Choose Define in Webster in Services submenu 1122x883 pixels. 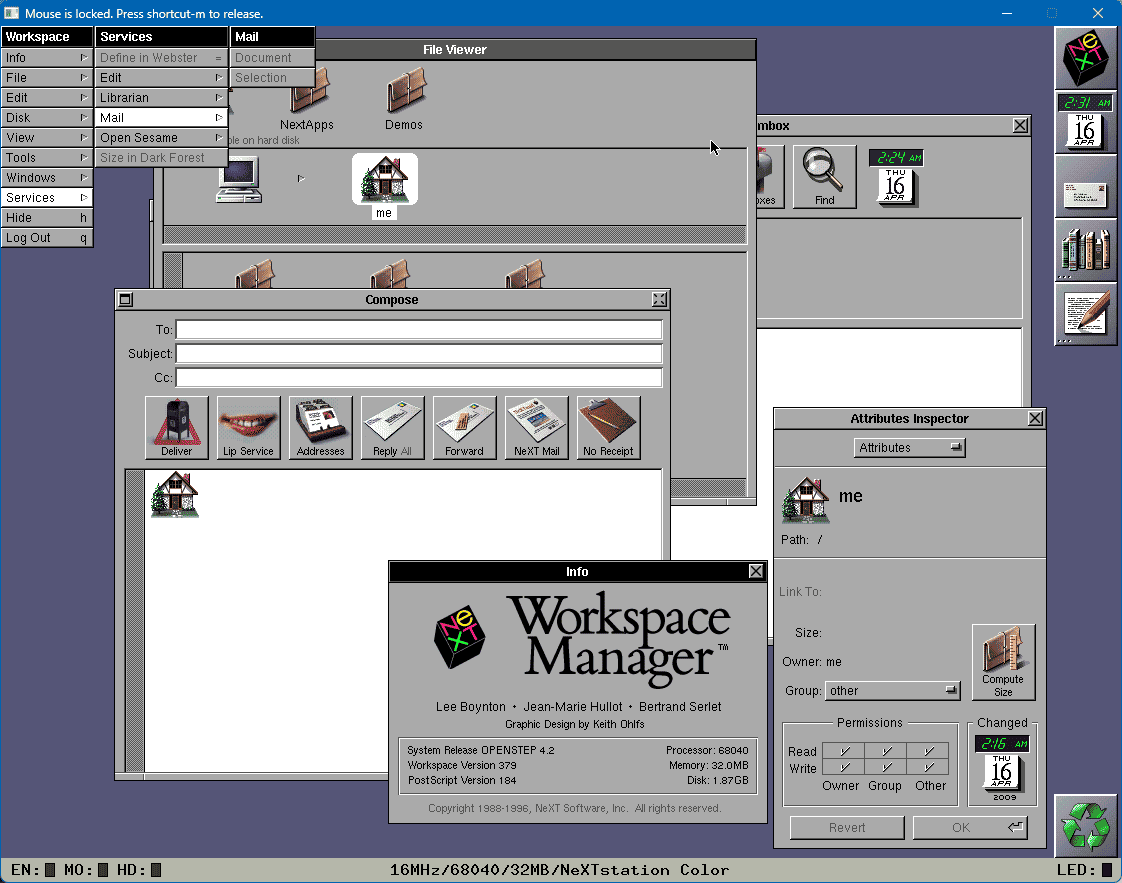point(161,57)
